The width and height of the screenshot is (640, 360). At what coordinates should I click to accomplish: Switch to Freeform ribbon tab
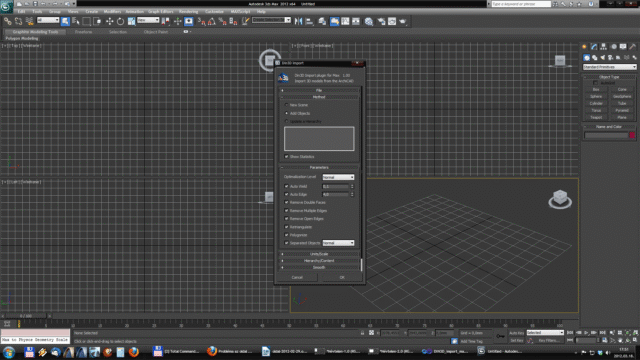coord(83,32)
